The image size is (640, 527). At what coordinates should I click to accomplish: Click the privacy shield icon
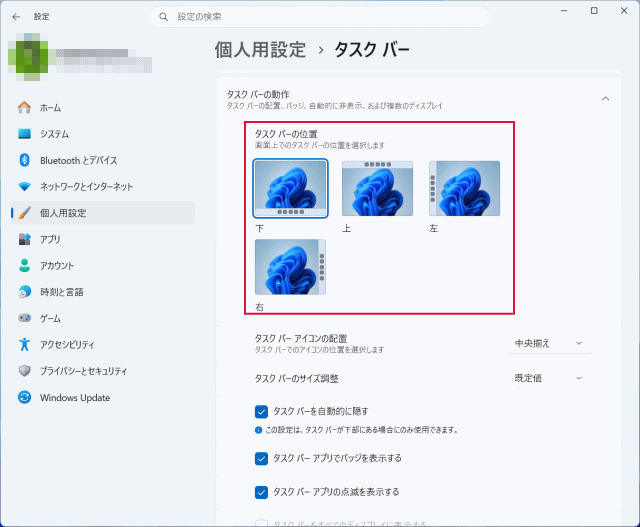(x=24, y=371)
